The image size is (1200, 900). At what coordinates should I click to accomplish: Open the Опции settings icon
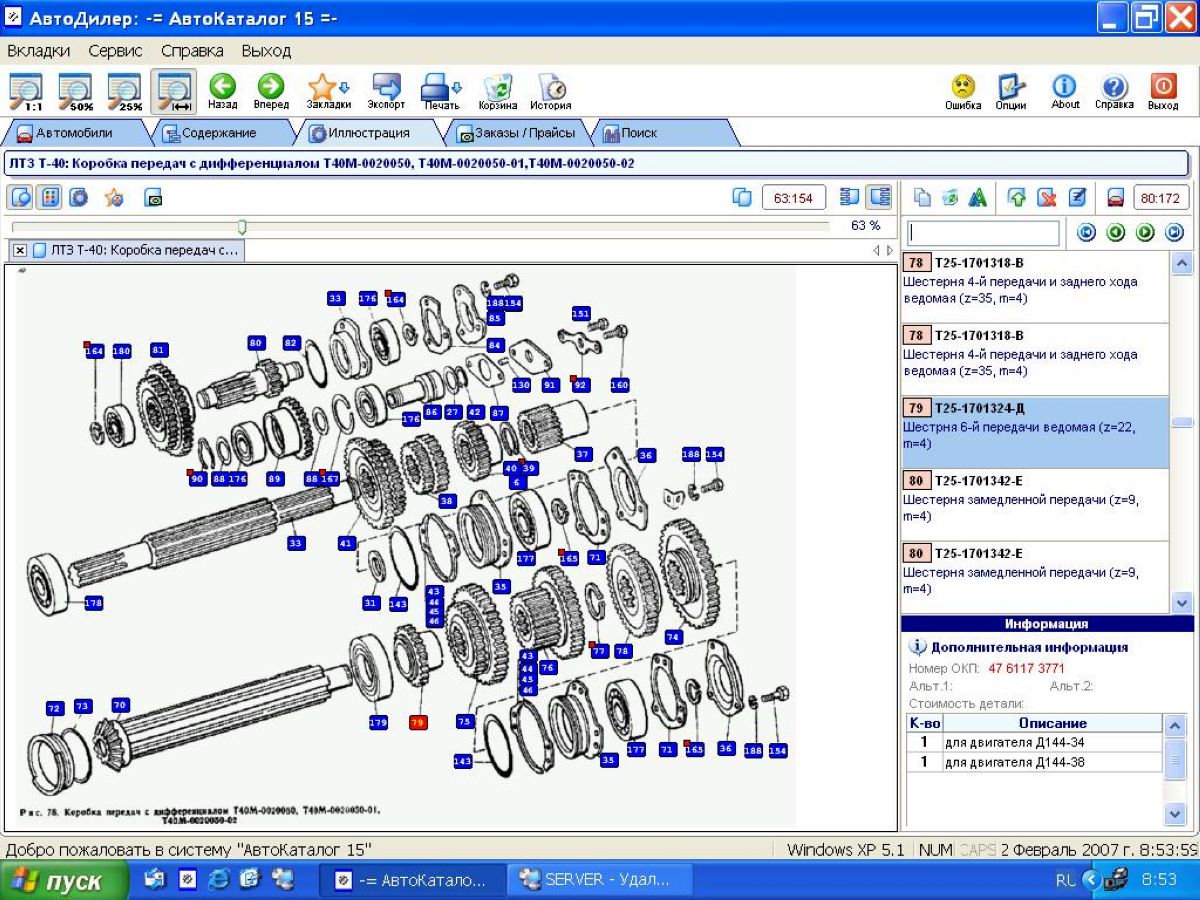click(x=1010, y=90)
